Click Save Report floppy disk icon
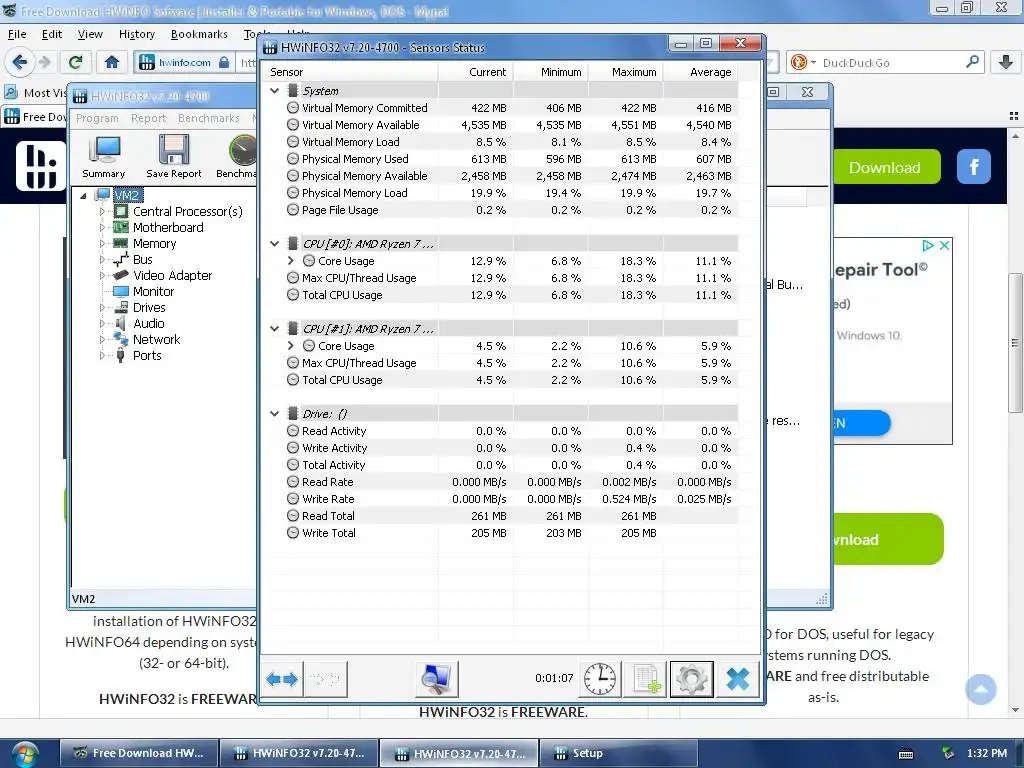 174,157
